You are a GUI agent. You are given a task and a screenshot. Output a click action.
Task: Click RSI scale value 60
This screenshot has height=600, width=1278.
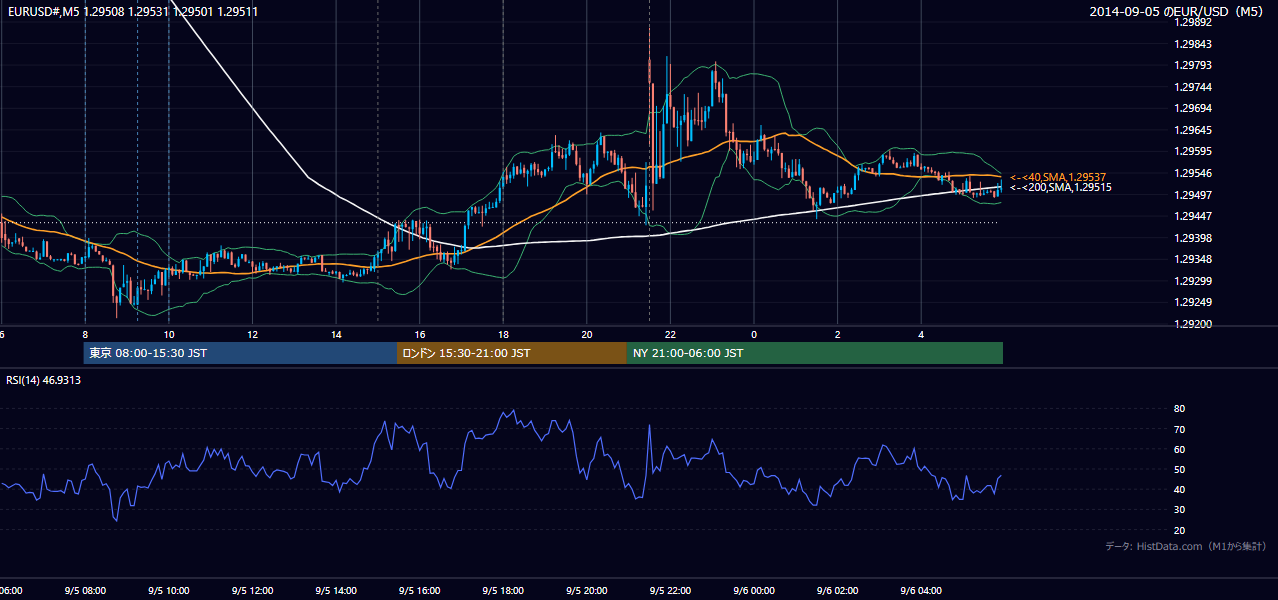1179,449
